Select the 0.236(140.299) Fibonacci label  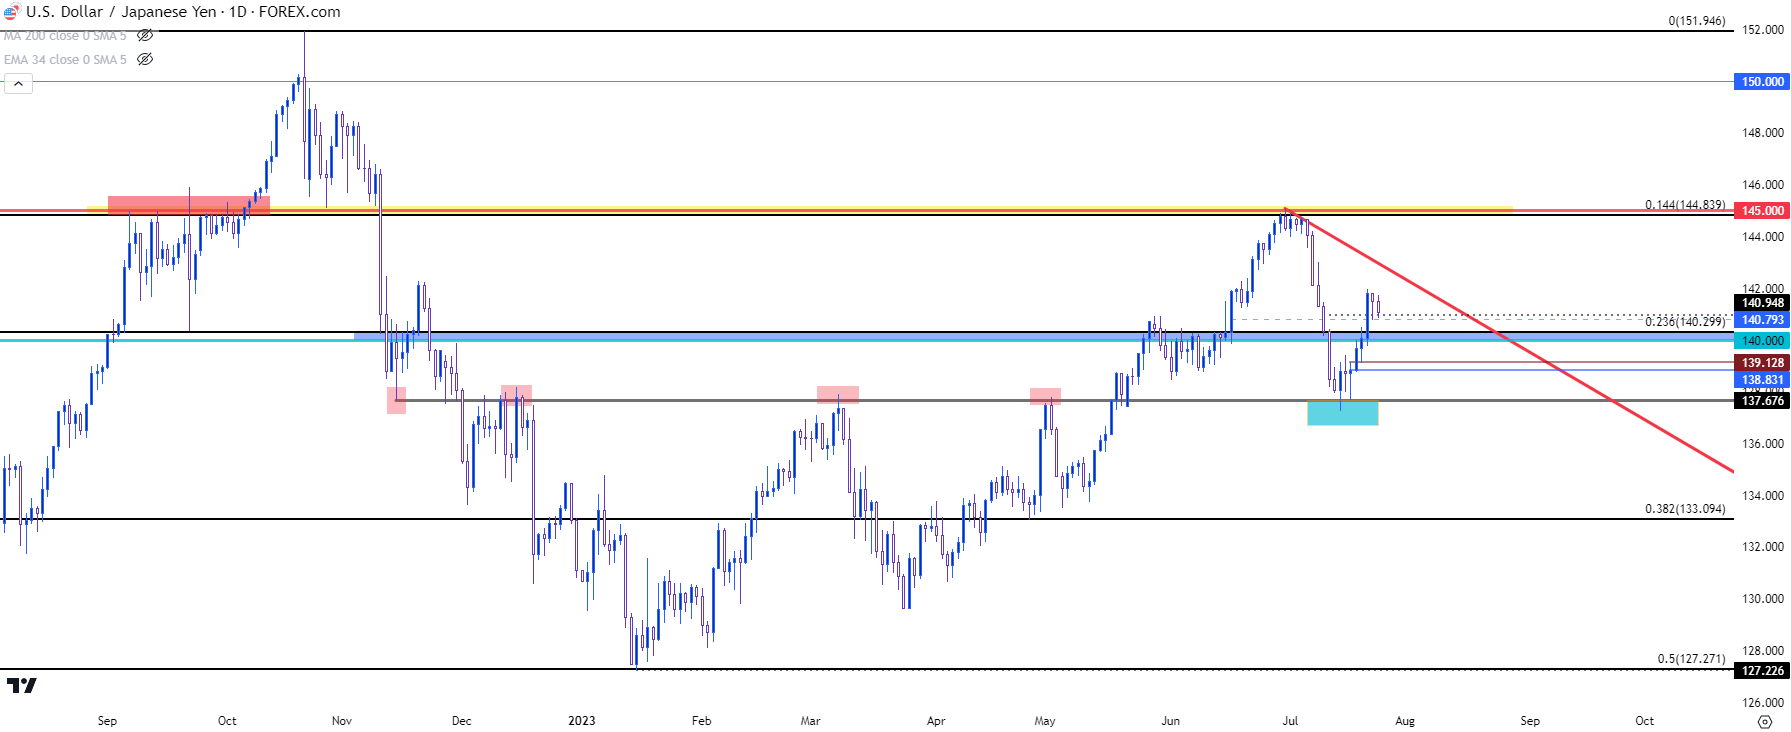point(1685,321)
